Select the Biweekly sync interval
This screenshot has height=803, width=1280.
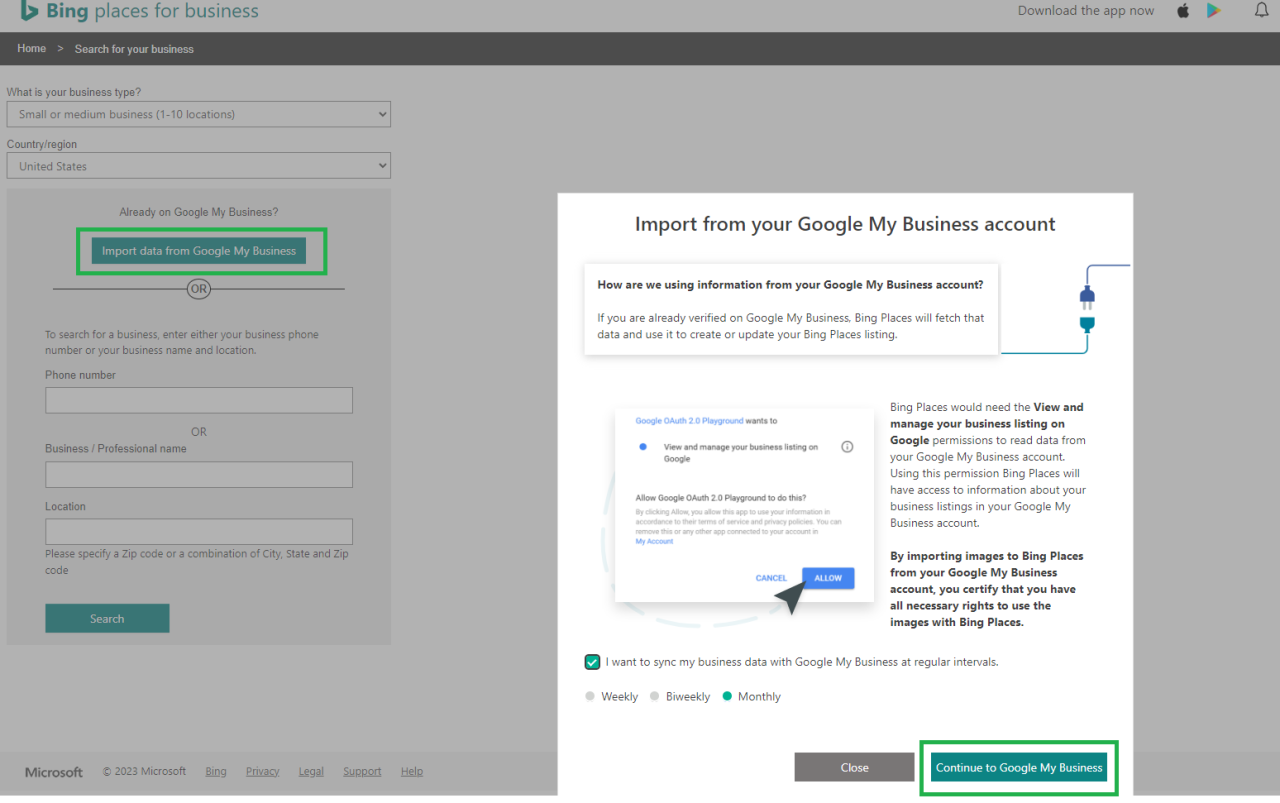655,696
